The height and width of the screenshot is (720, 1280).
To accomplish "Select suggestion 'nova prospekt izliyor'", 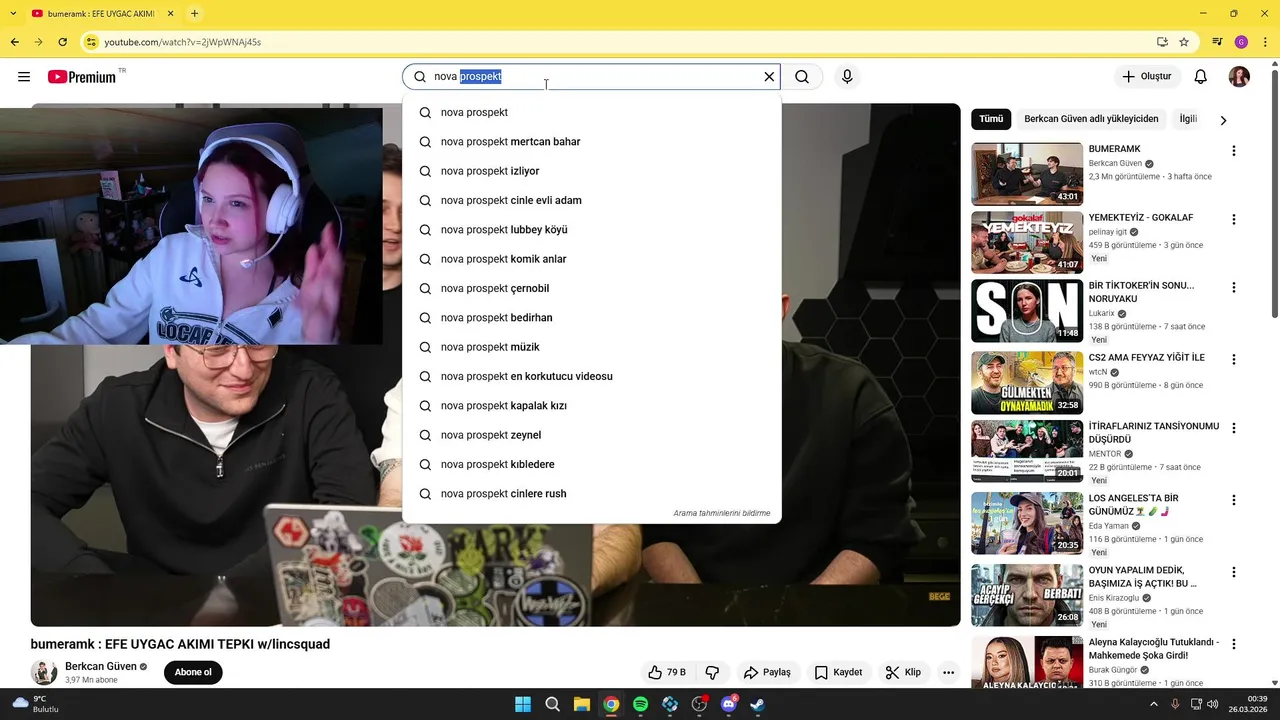I will (592, 171).
